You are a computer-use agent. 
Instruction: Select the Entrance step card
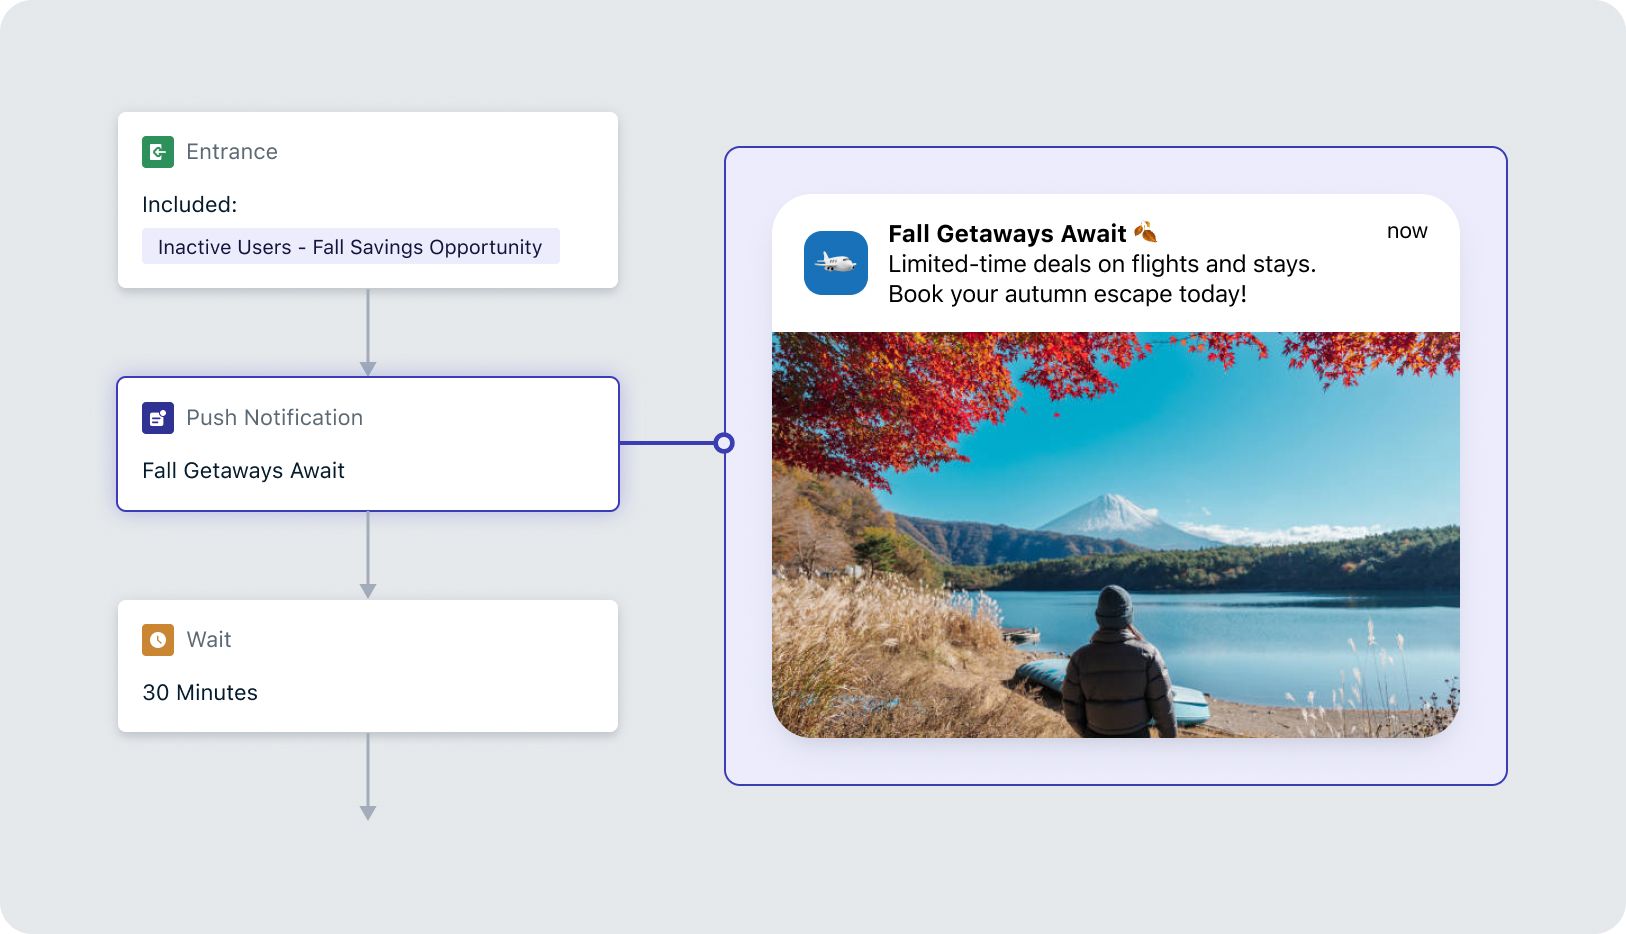click(x=368, y=200)
